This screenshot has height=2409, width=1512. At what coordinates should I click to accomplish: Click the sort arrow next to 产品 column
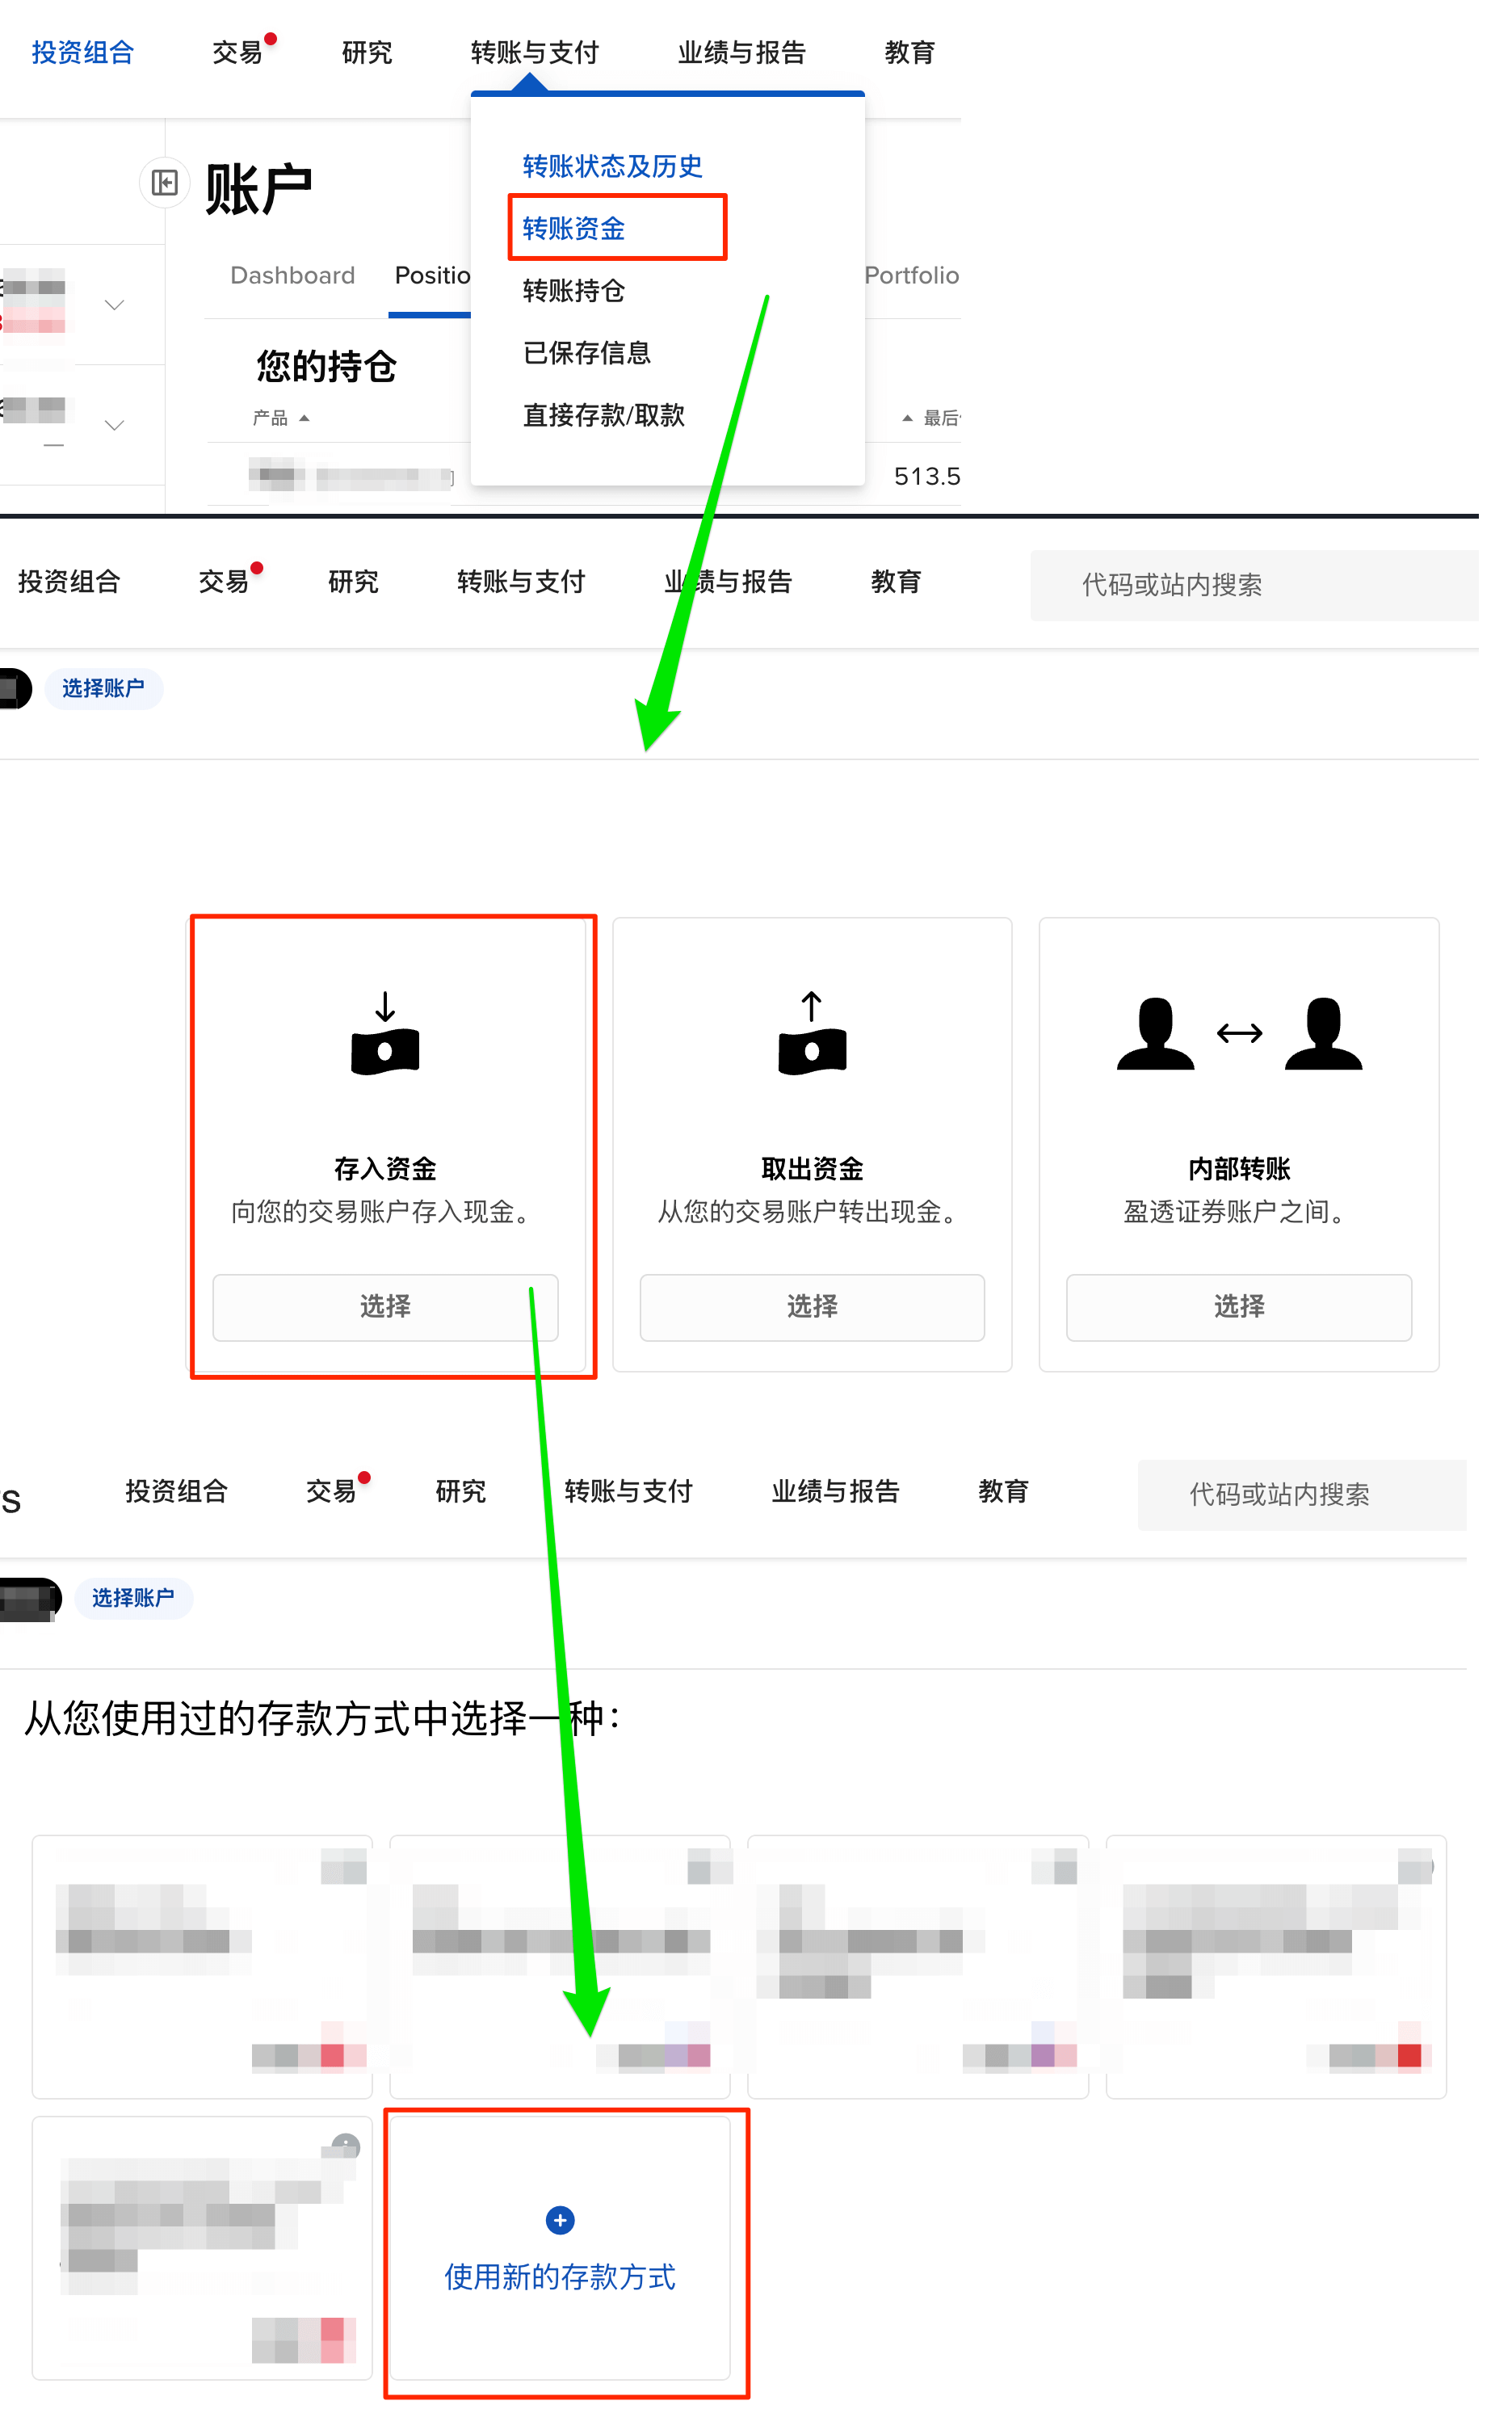(304, 418)
